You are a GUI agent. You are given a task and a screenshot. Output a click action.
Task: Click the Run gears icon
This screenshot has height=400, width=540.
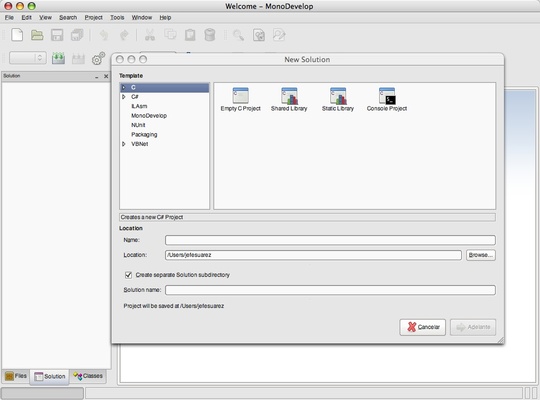click(98, 58)
